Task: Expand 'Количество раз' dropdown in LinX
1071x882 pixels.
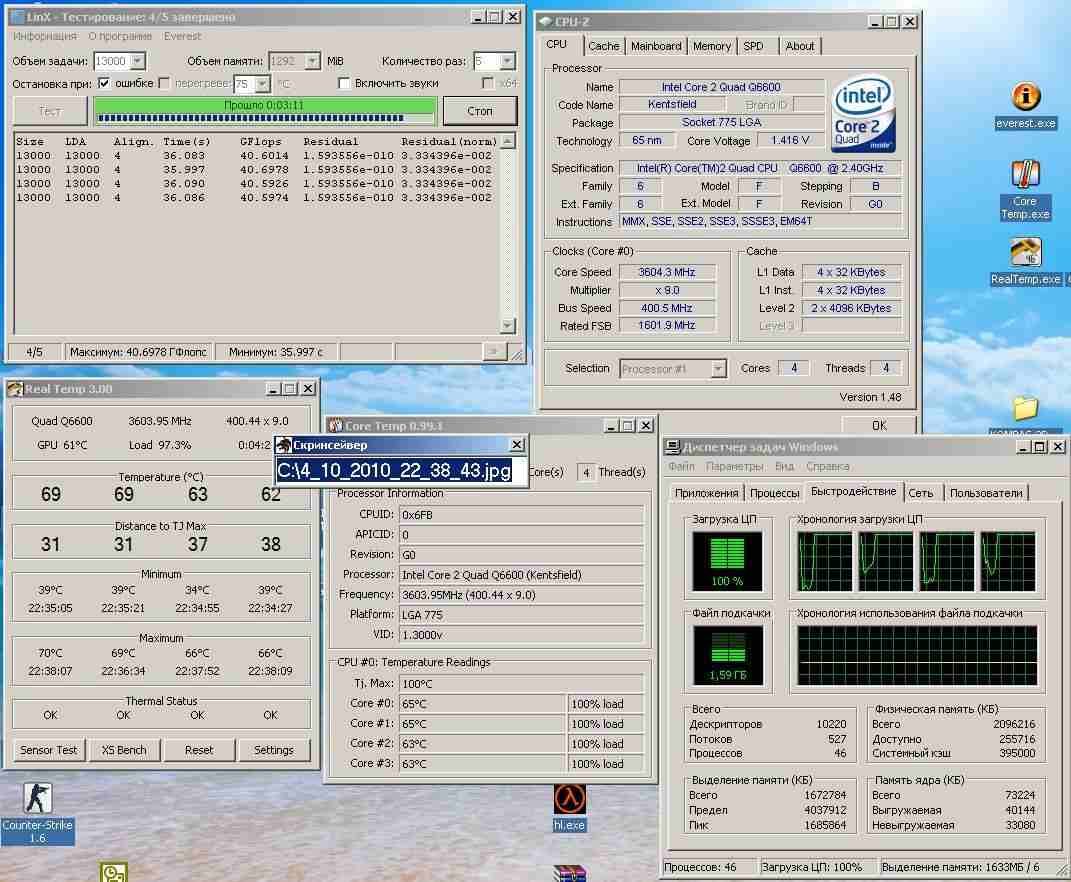Action: (x=507, y=61)
